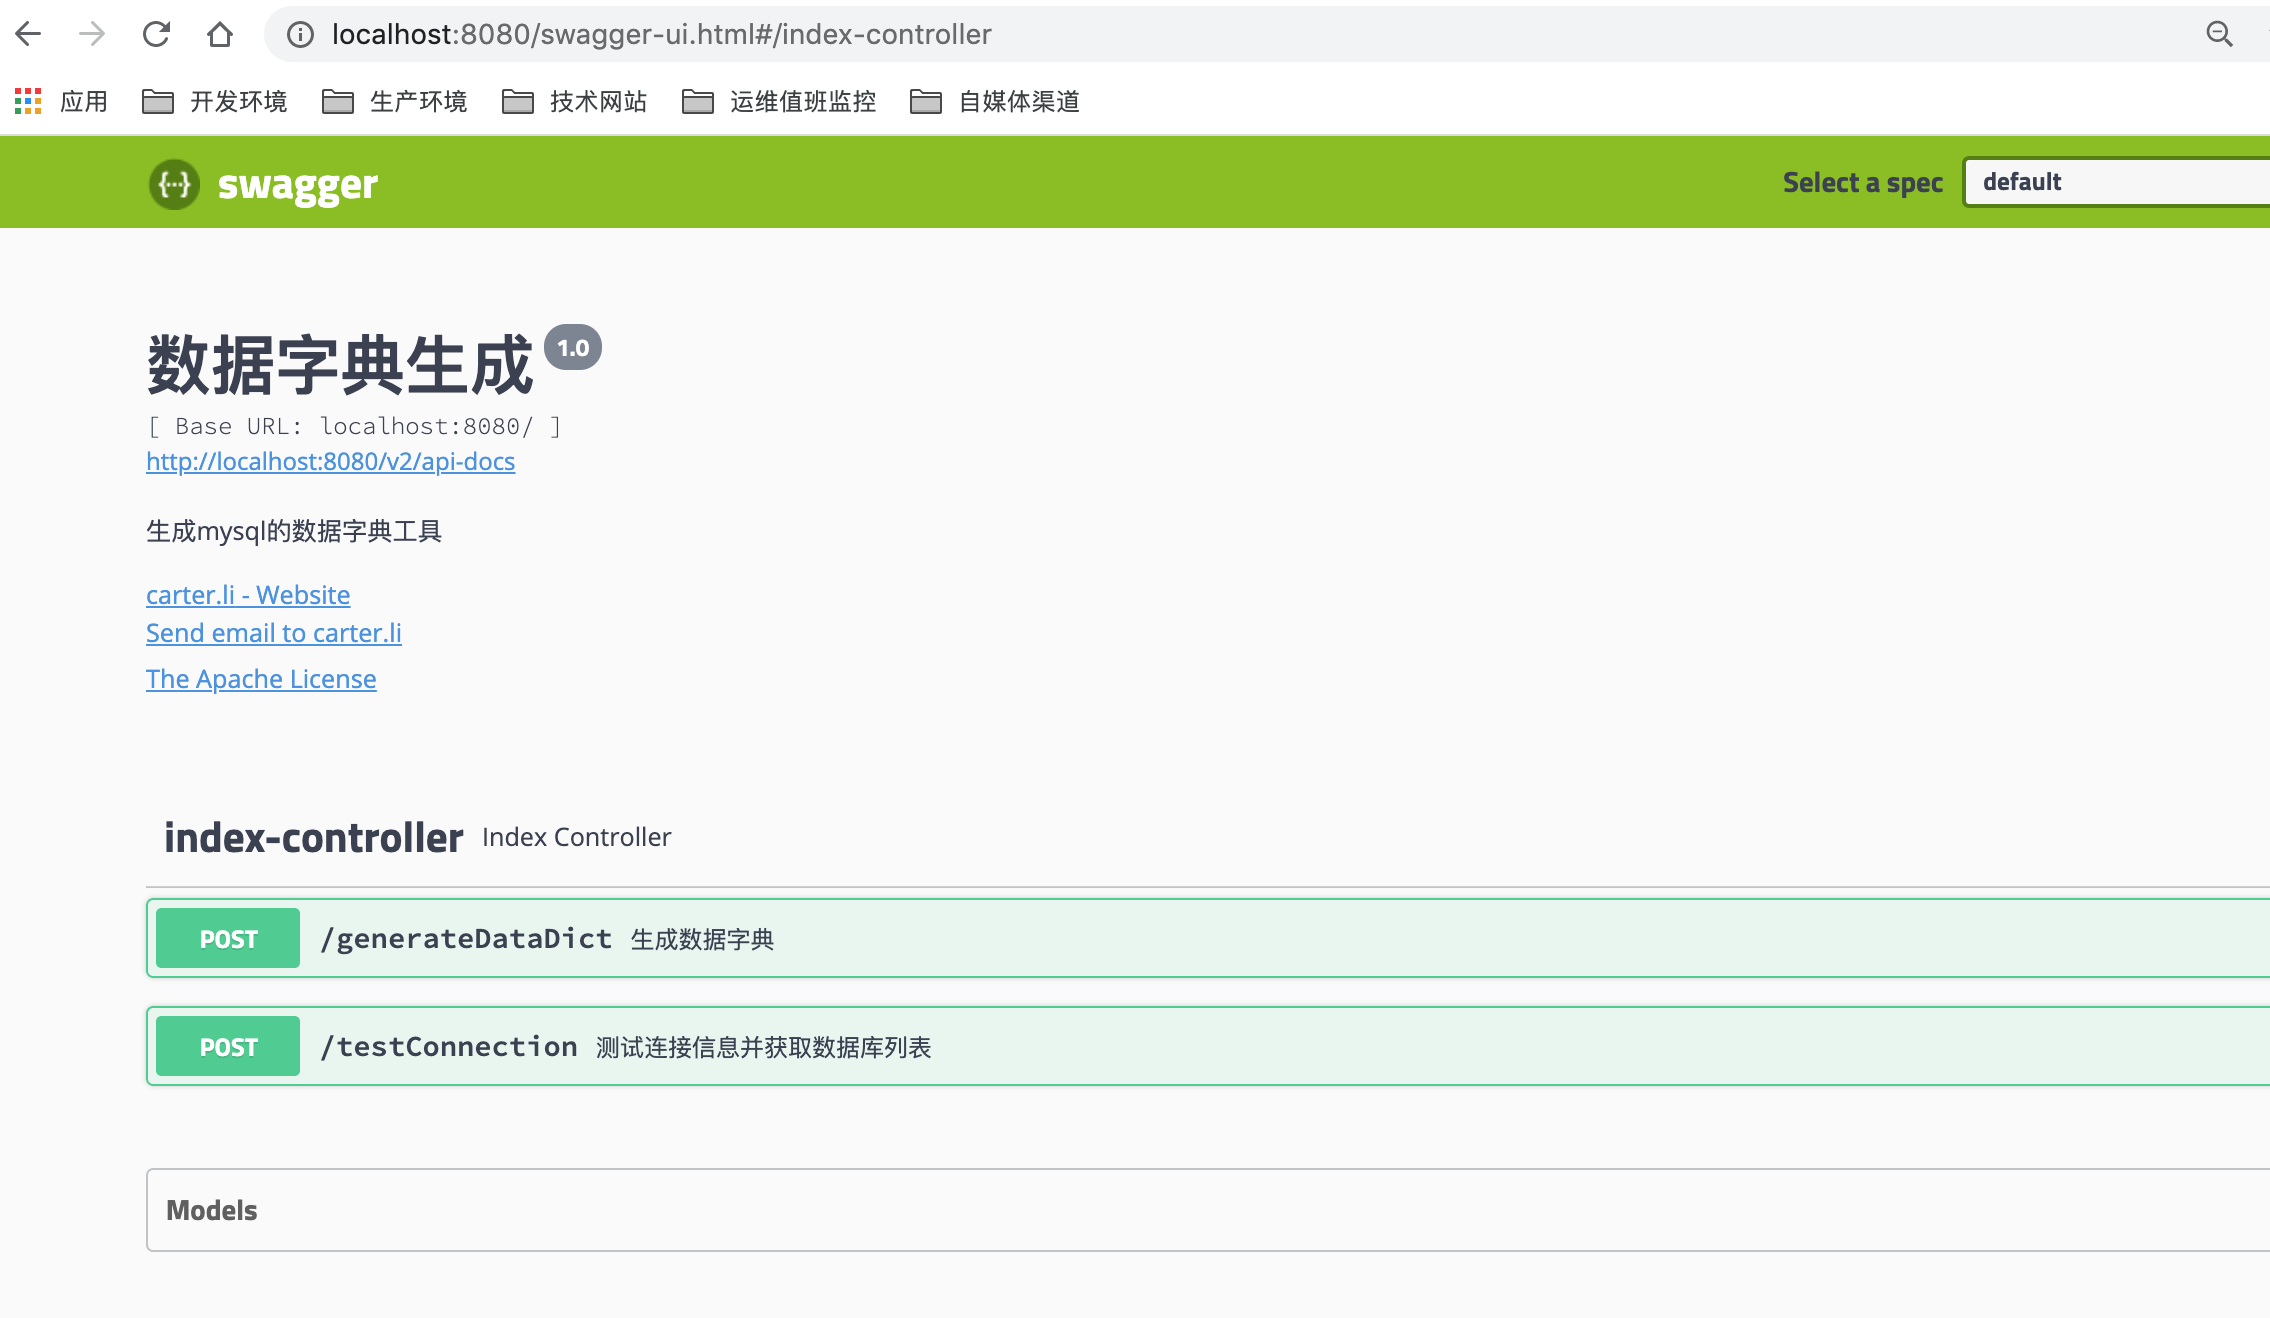The image size is (2270, 1318).
Task: Click the home navigation icon
Action: point(220,33)
